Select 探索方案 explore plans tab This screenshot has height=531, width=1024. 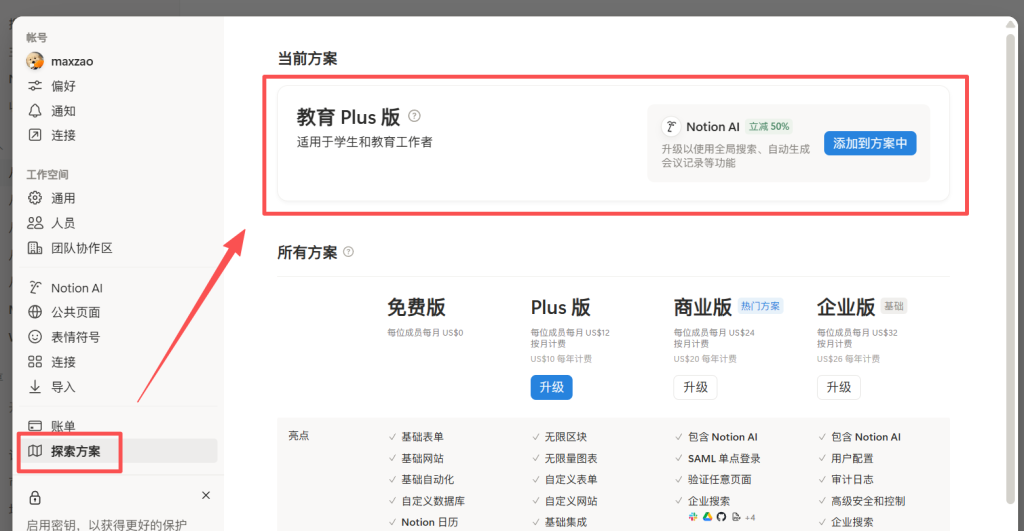click(75, 451)
